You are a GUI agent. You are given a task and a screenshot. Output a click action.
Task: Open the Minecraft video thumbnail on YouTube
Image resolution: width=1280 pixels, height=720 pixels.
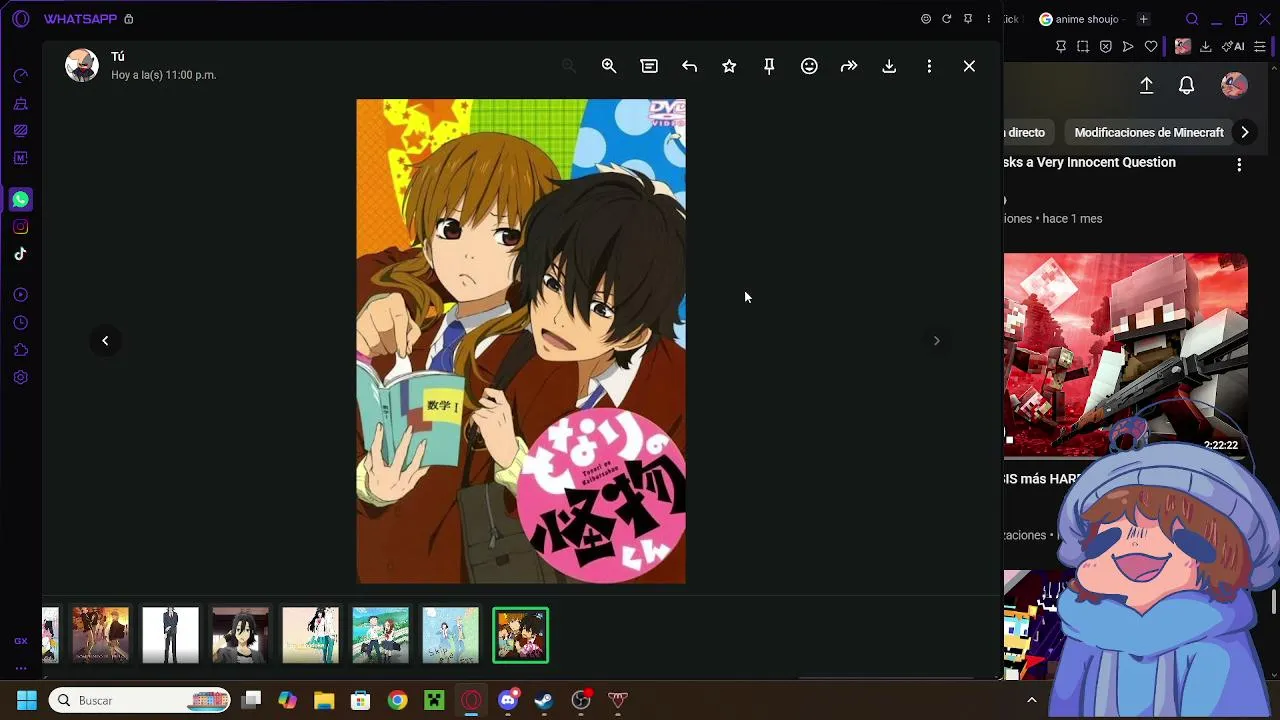click(x=1126, y=354)
